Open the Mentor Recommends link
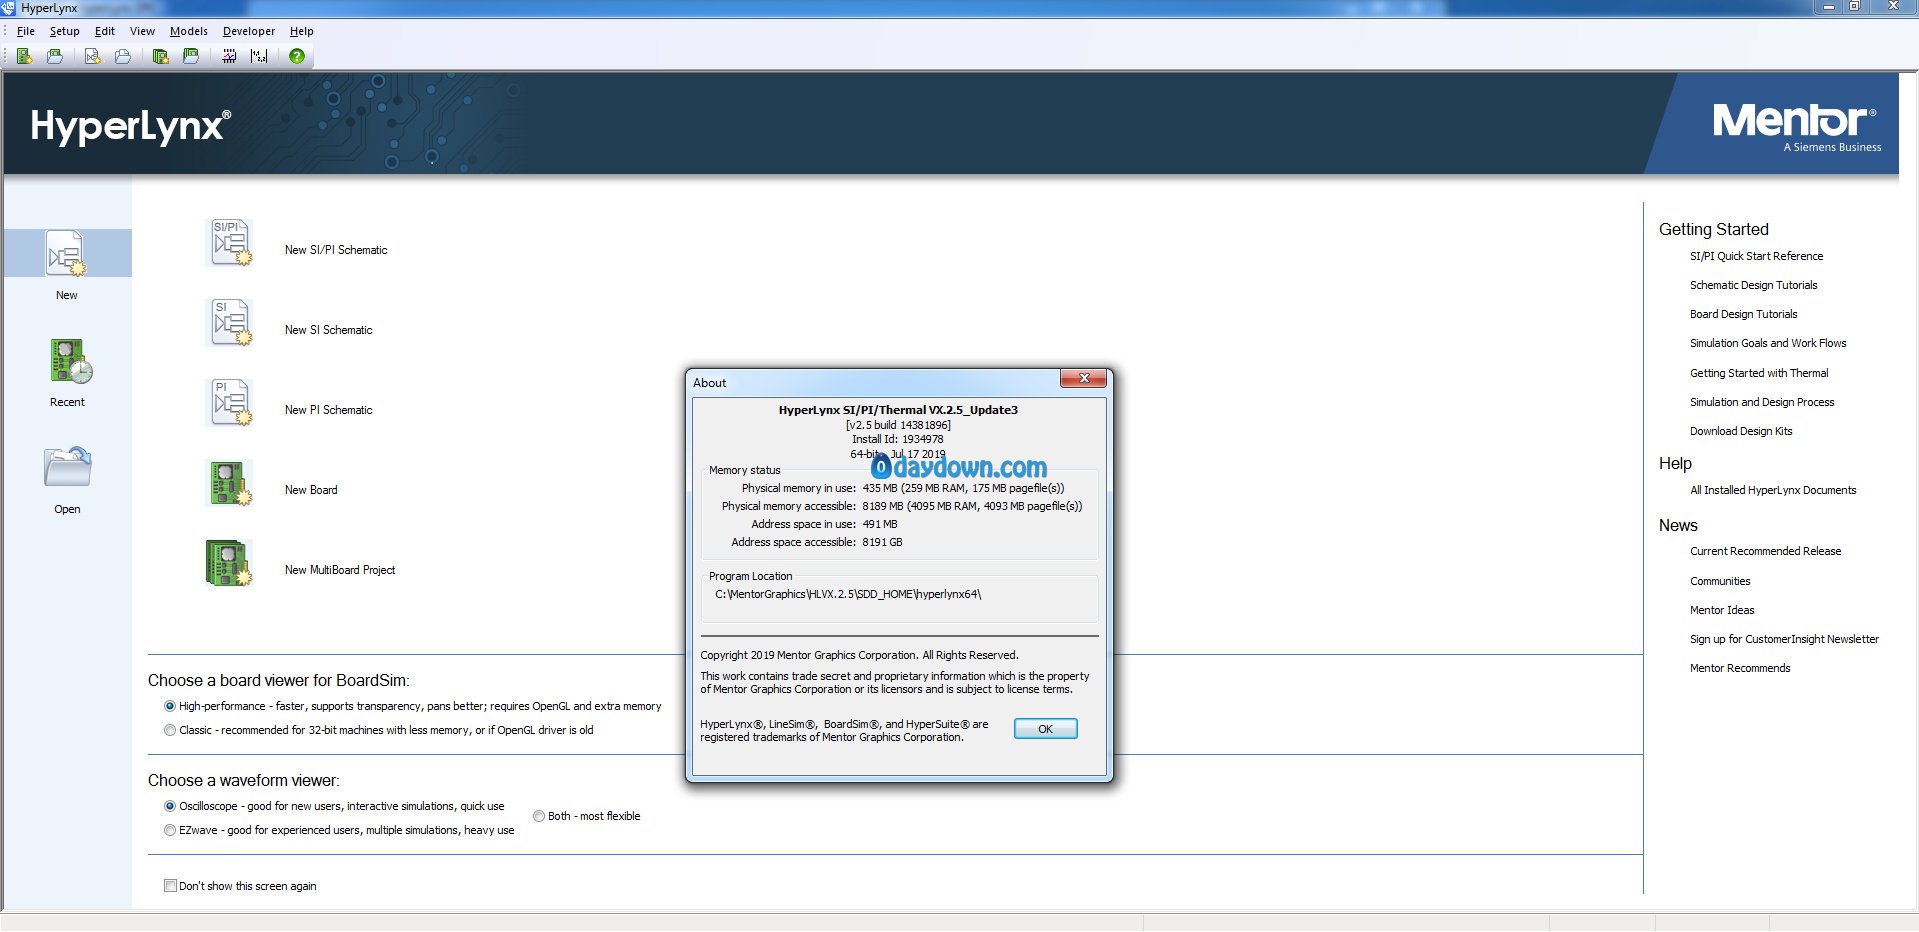 tap(1740, 668)
